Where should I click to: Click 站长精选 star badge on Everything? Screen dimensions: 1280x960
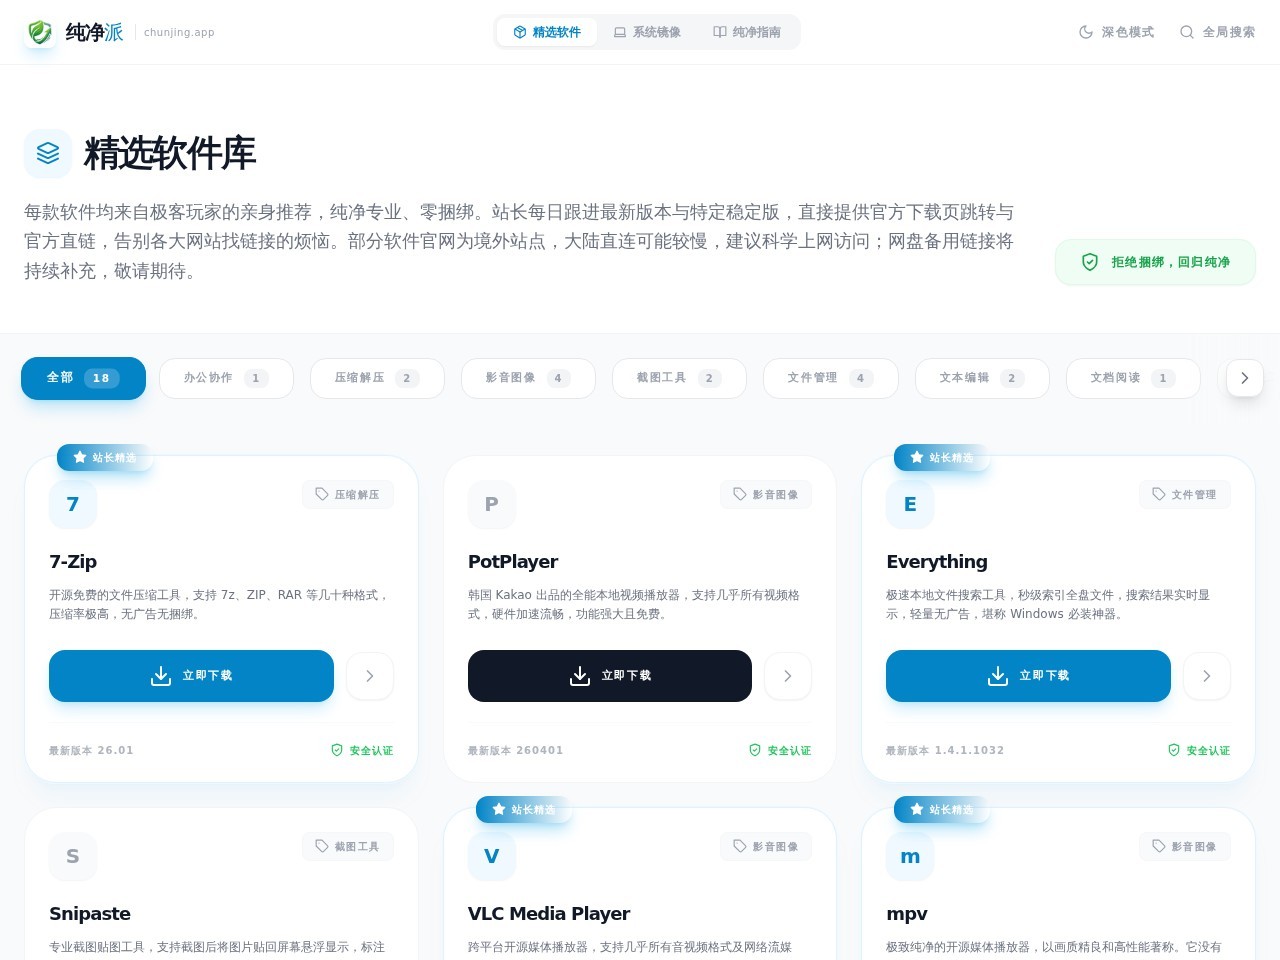941,457
